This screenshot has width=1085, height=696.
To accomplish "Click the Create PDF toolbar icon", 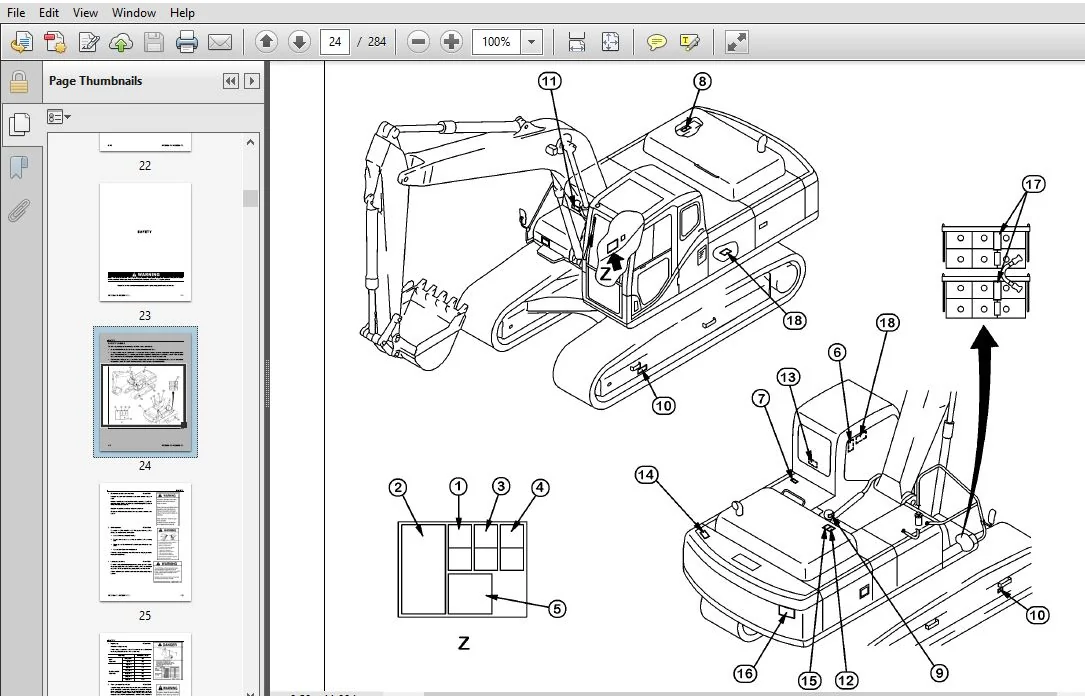I will 55,42.
